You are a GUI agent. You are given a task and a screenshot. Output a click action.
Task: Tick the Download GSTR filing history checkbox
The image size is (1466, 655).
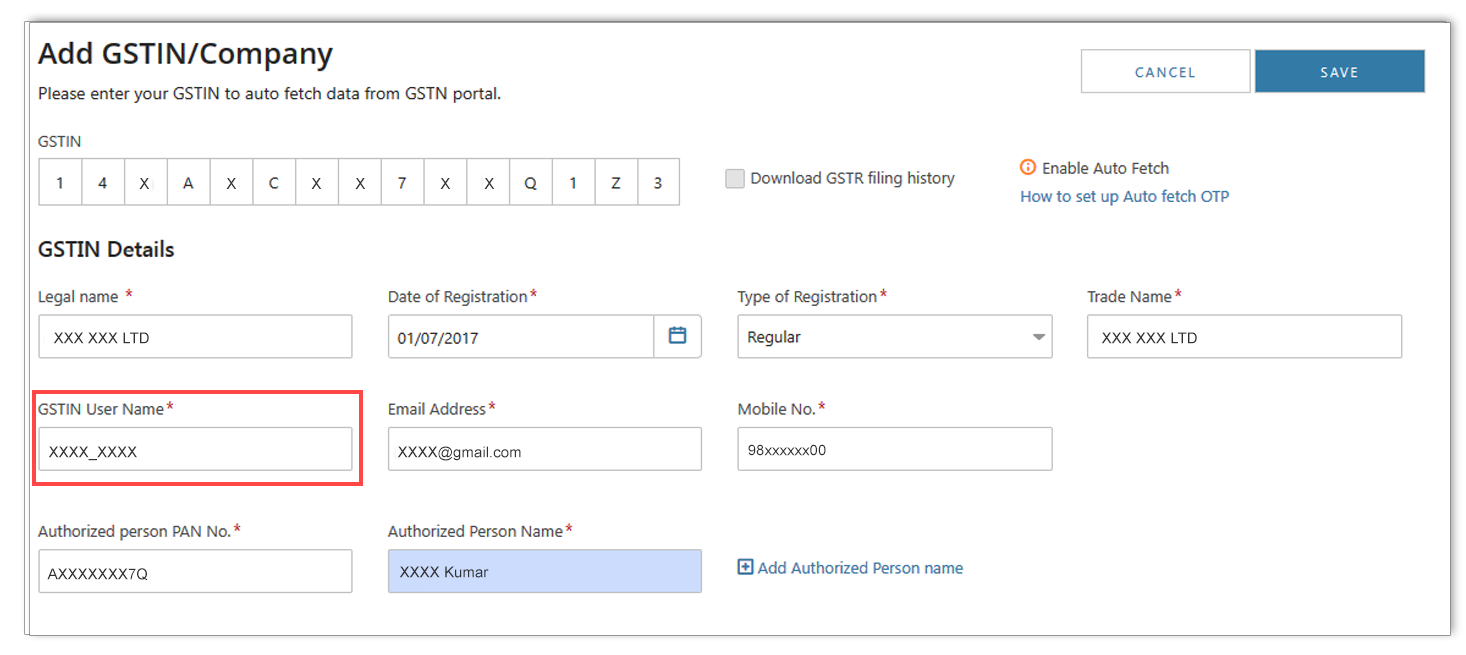pyautogui.click(x=735, y=179)
